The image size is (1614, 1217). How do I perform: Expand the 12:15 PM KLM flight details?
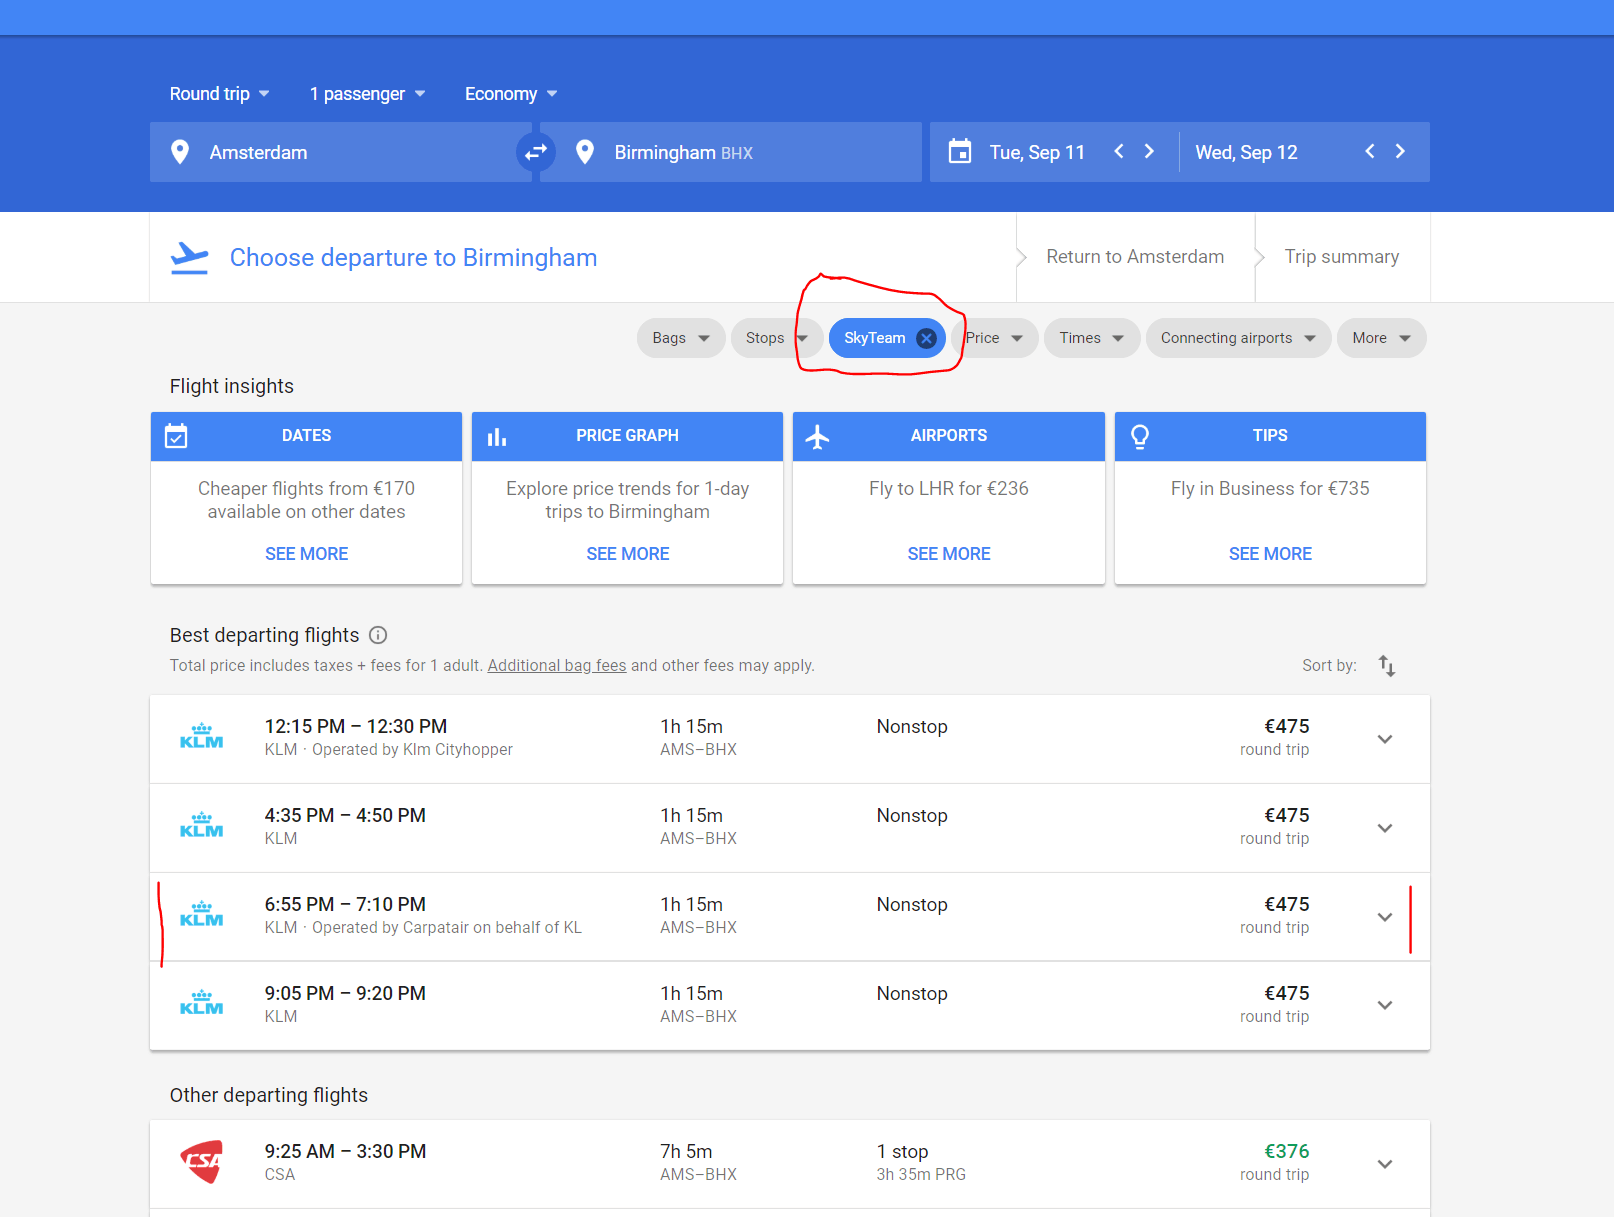[1385, 739]
